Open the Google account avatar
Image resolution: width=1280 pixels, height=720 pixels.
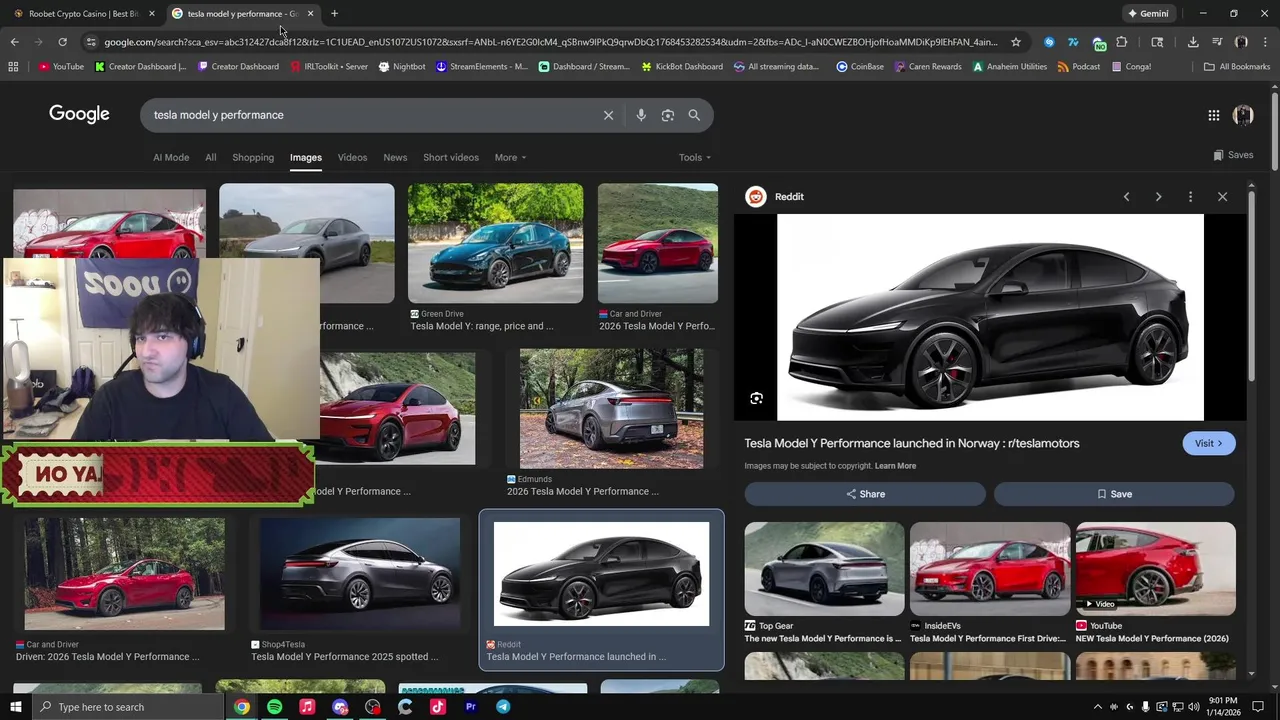tap(1243, 115)
